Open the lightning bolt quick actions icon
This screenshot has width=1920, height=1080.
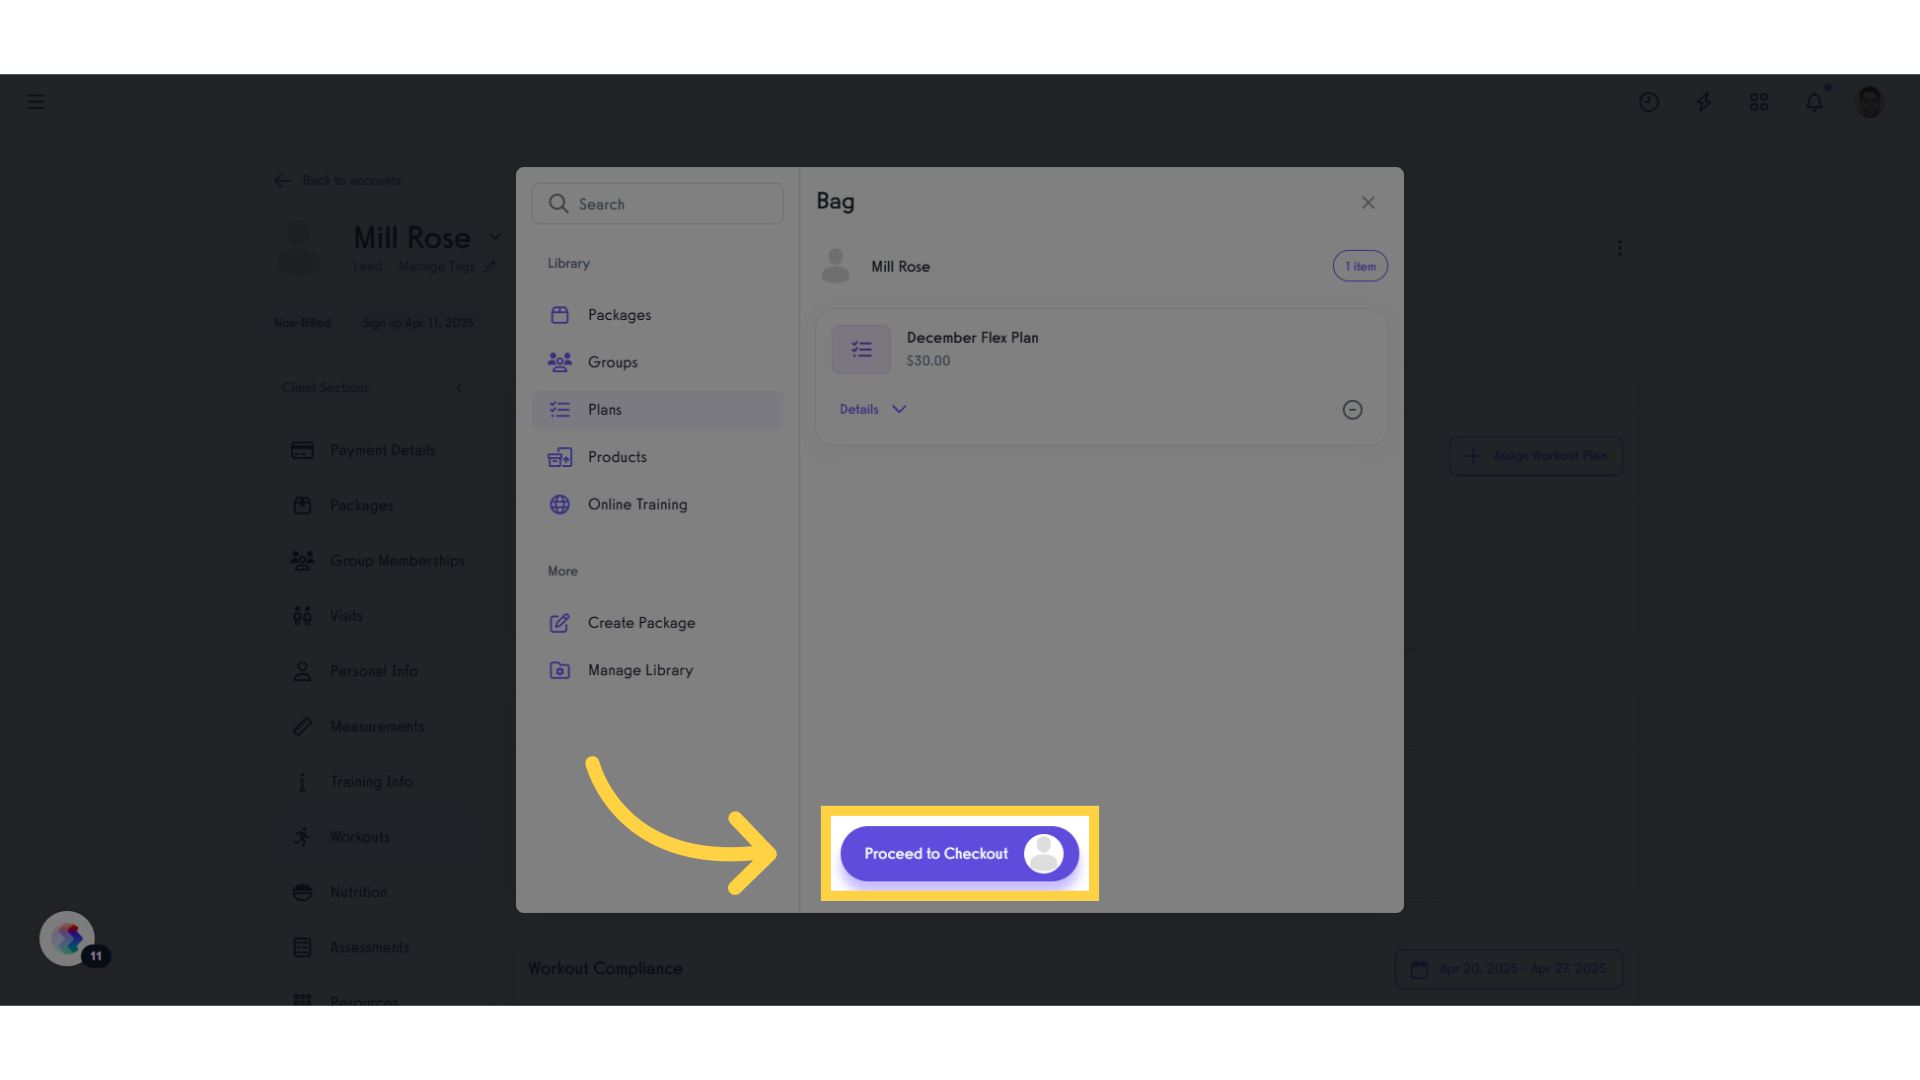pyautogui.click(x=1704, y=102)
